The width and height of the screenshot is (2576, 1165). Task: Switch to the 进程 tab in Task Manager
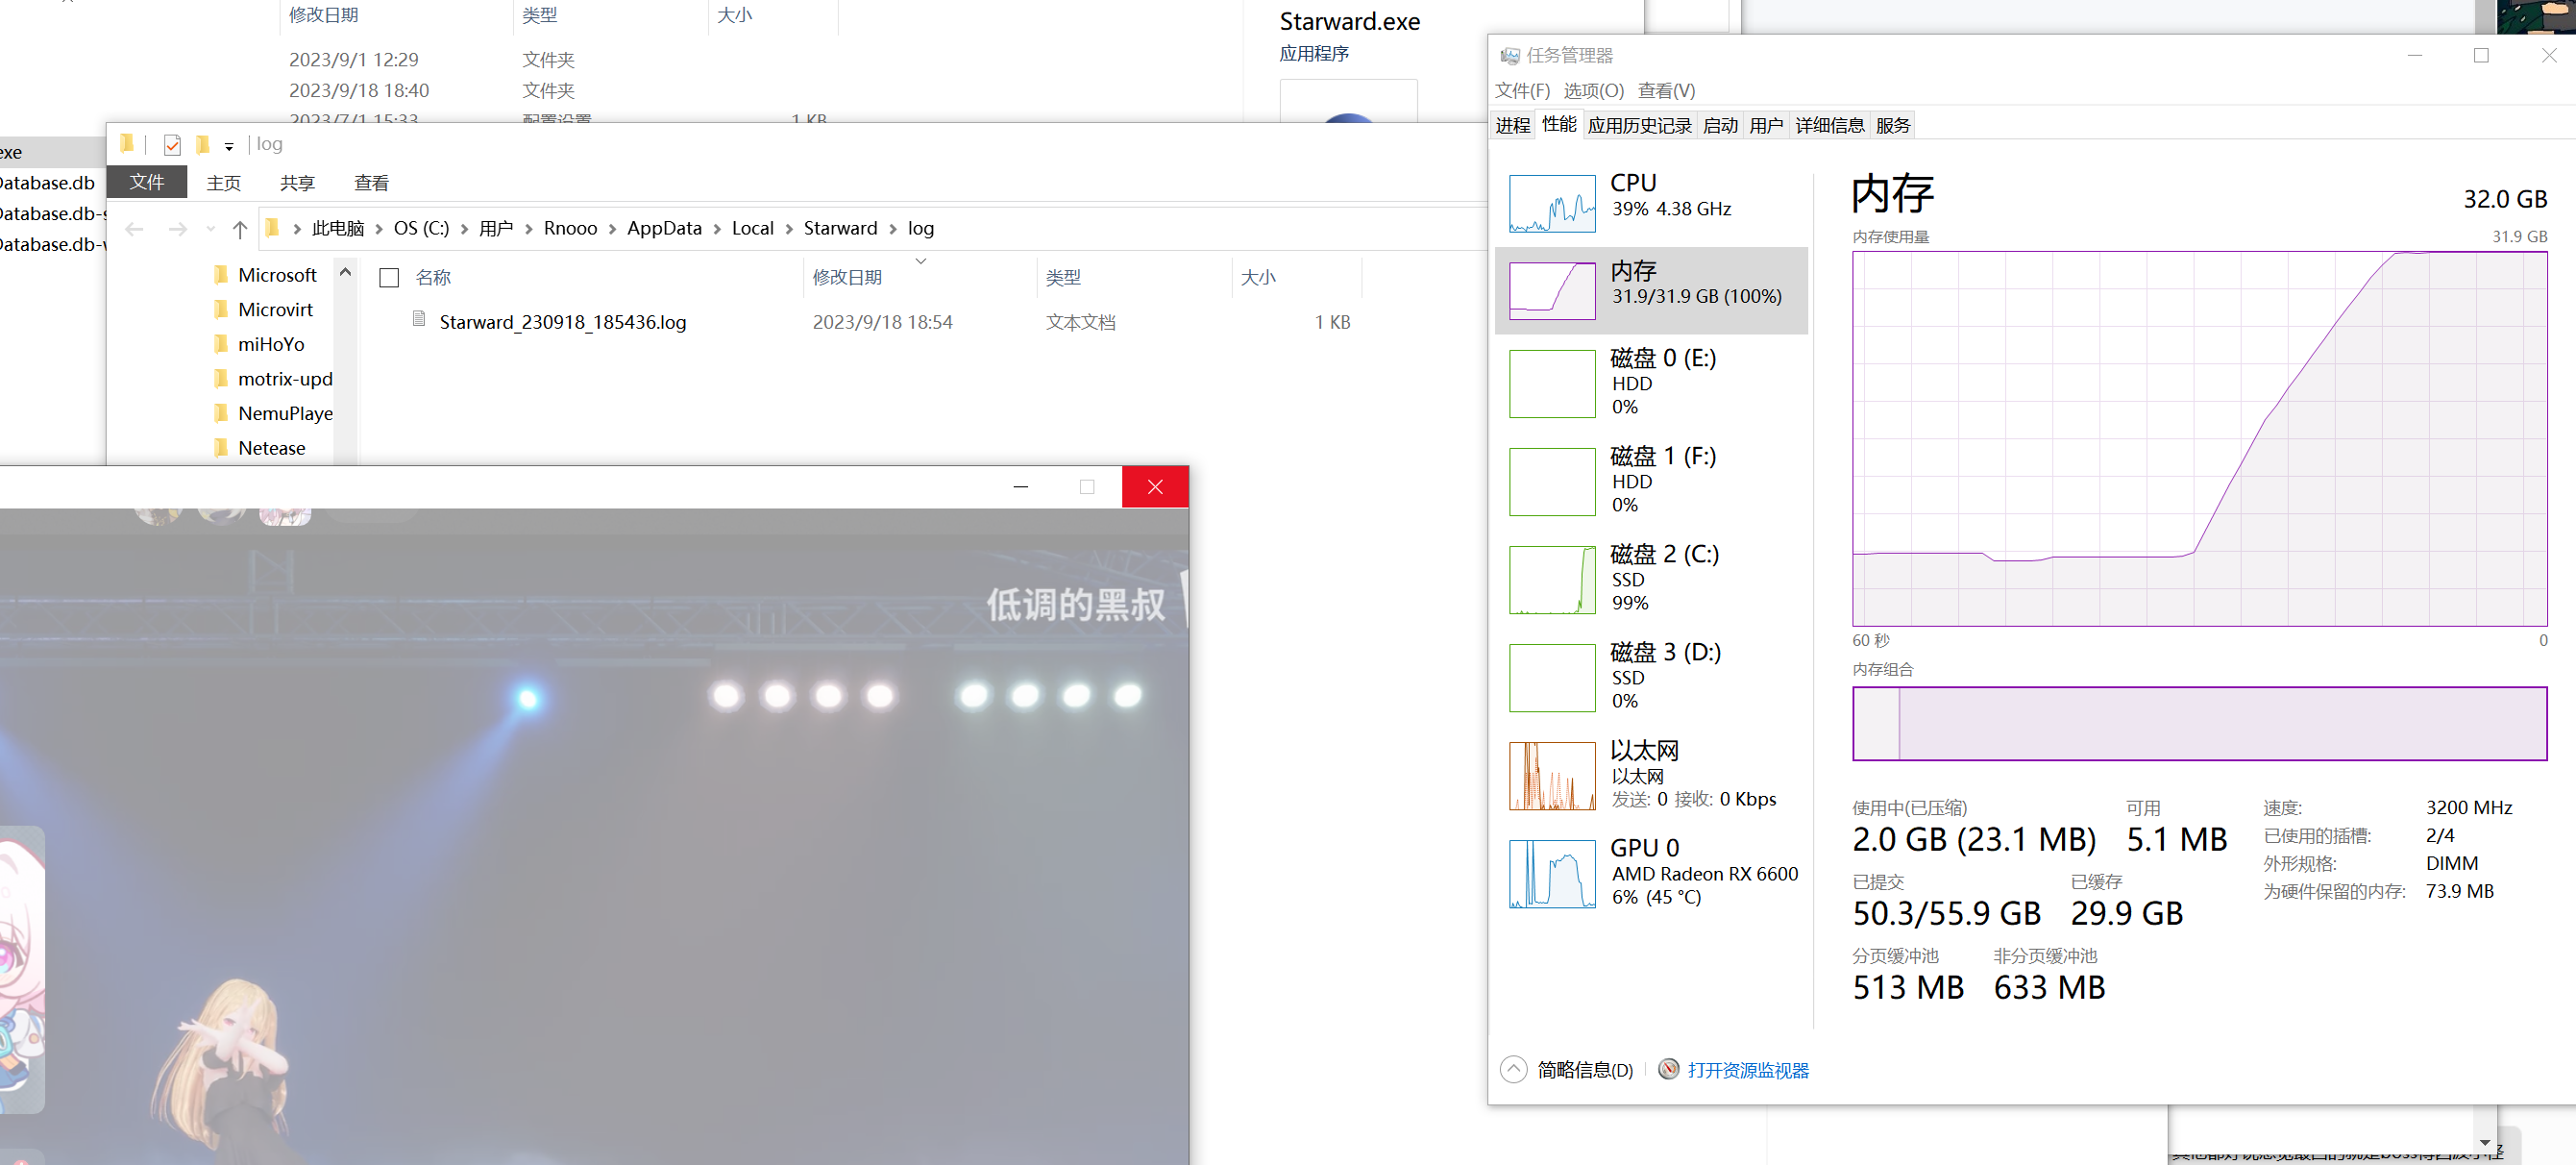point(1513,124)
